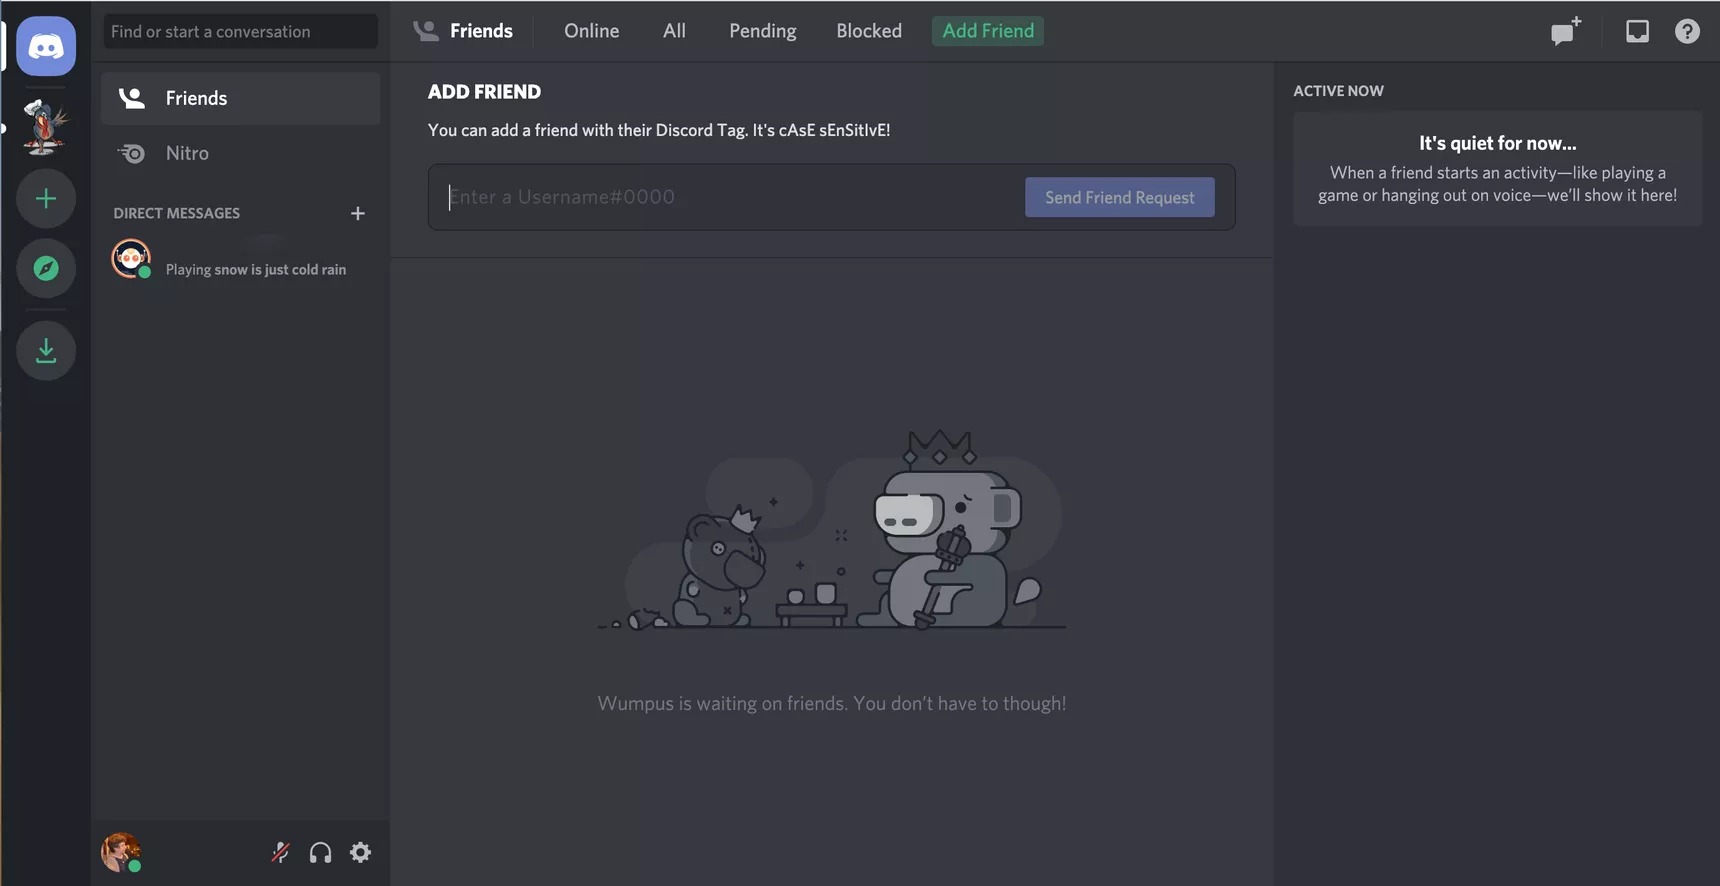Open the Nitro page in sidebar
The height and width of the screenshot is (886, 1720).
tap(187, 153)
